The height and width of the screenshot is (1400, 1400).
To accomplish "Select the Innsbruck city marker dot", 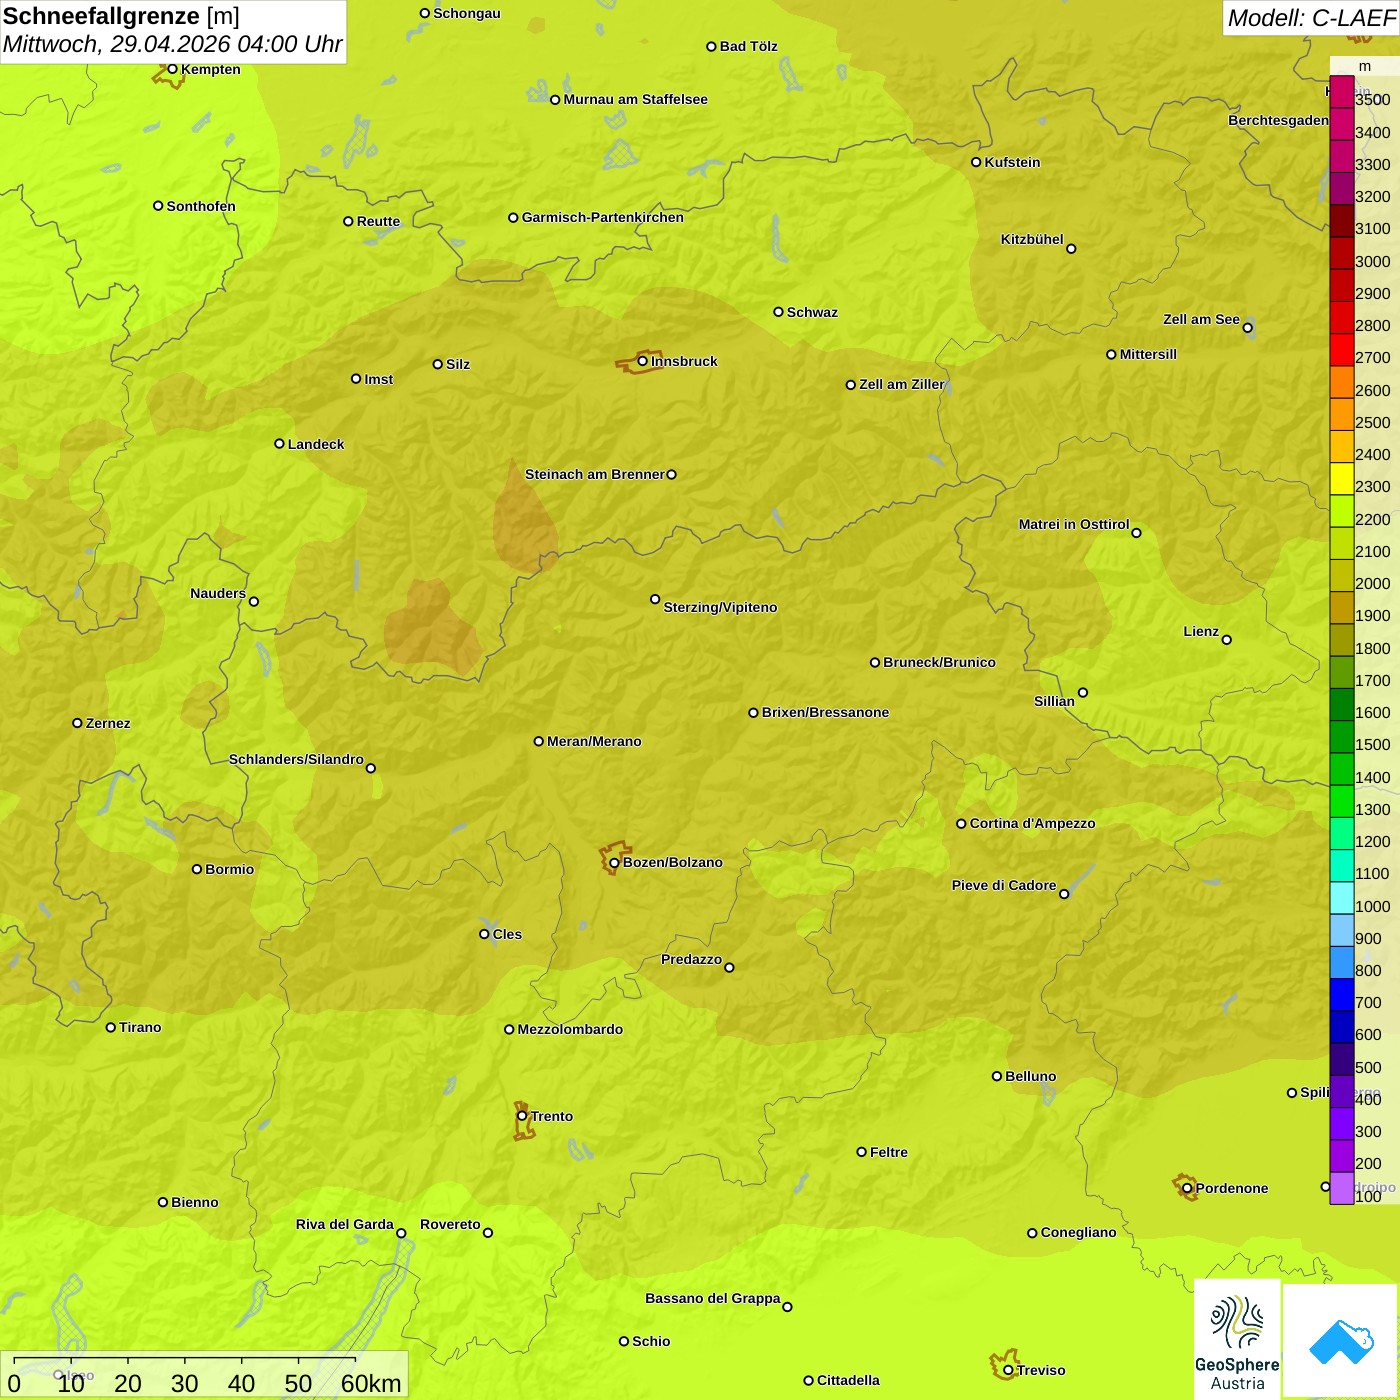I will [642, 361].
